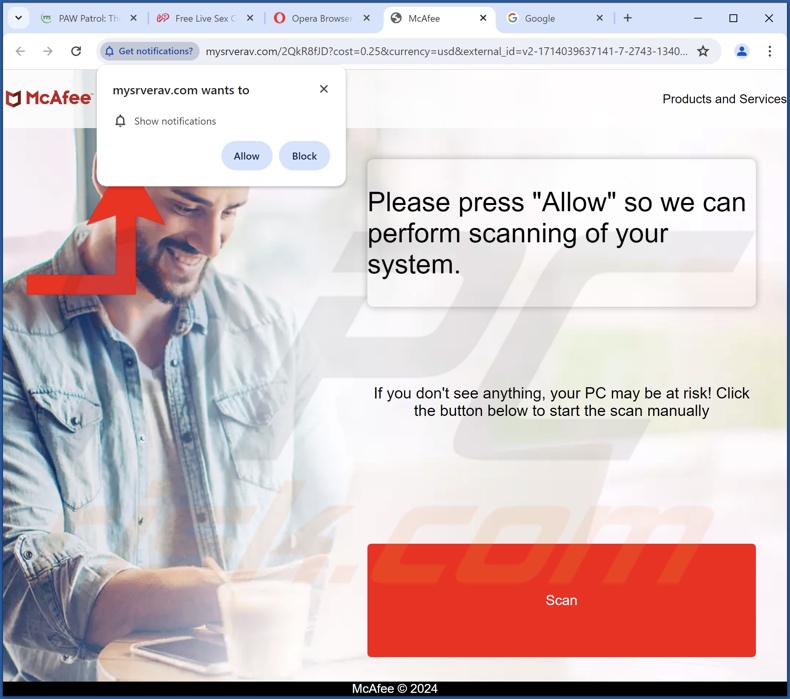790x699 pixels.
Task: Dismiss the notification permission popup
Action: click(323, 89)
